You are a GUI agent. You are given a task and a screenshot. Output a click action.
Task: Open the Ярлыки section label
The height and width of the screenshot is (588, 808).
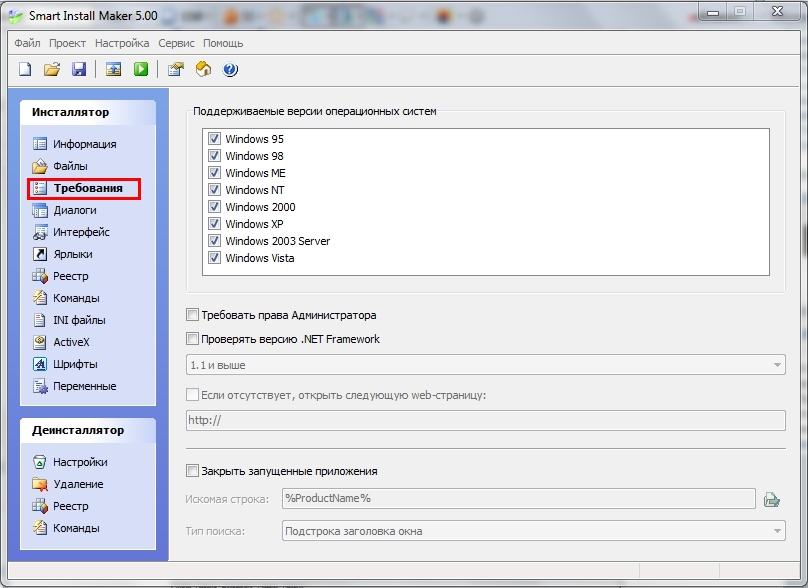[73, 254]
